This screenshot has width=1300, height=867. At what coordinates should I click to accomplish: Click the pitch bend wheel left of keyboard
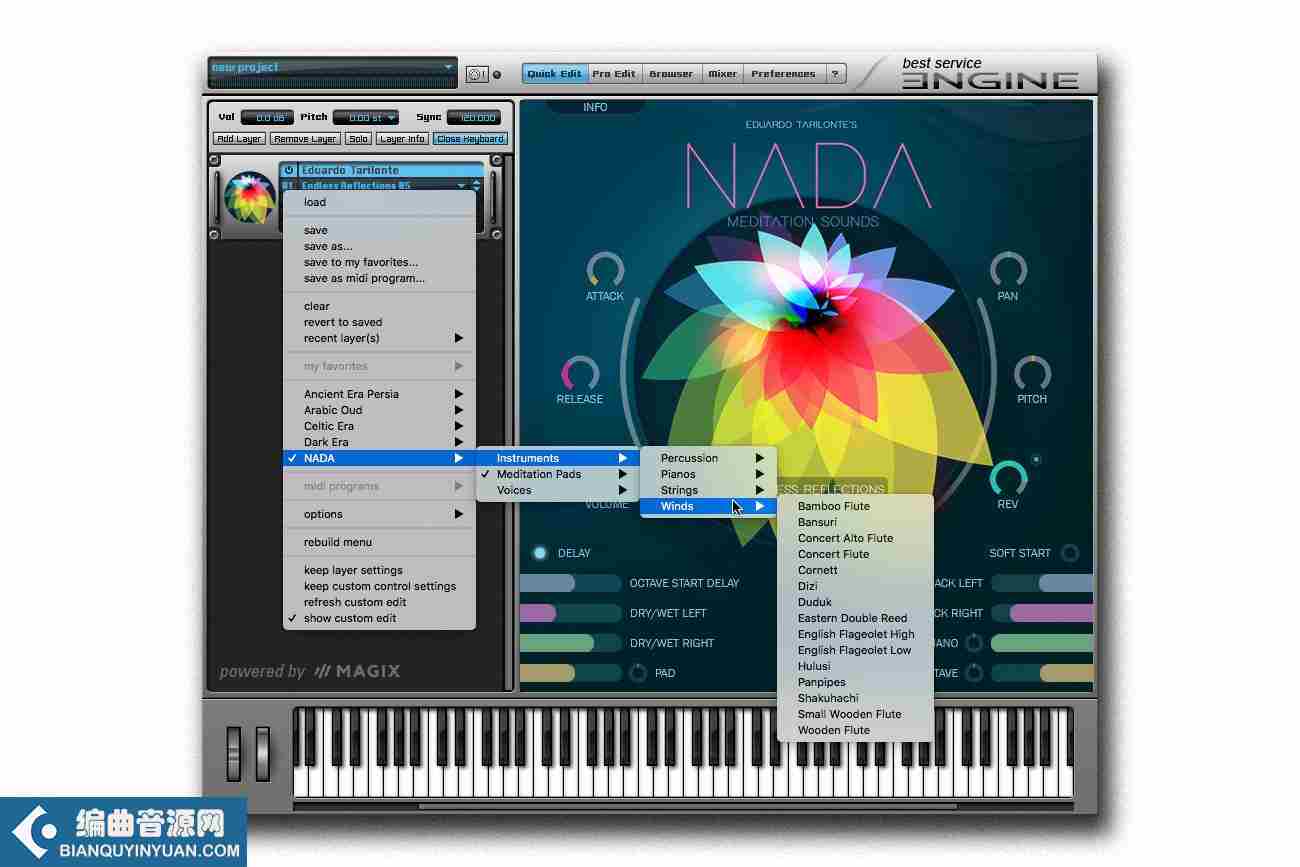(x=234, y=752)
